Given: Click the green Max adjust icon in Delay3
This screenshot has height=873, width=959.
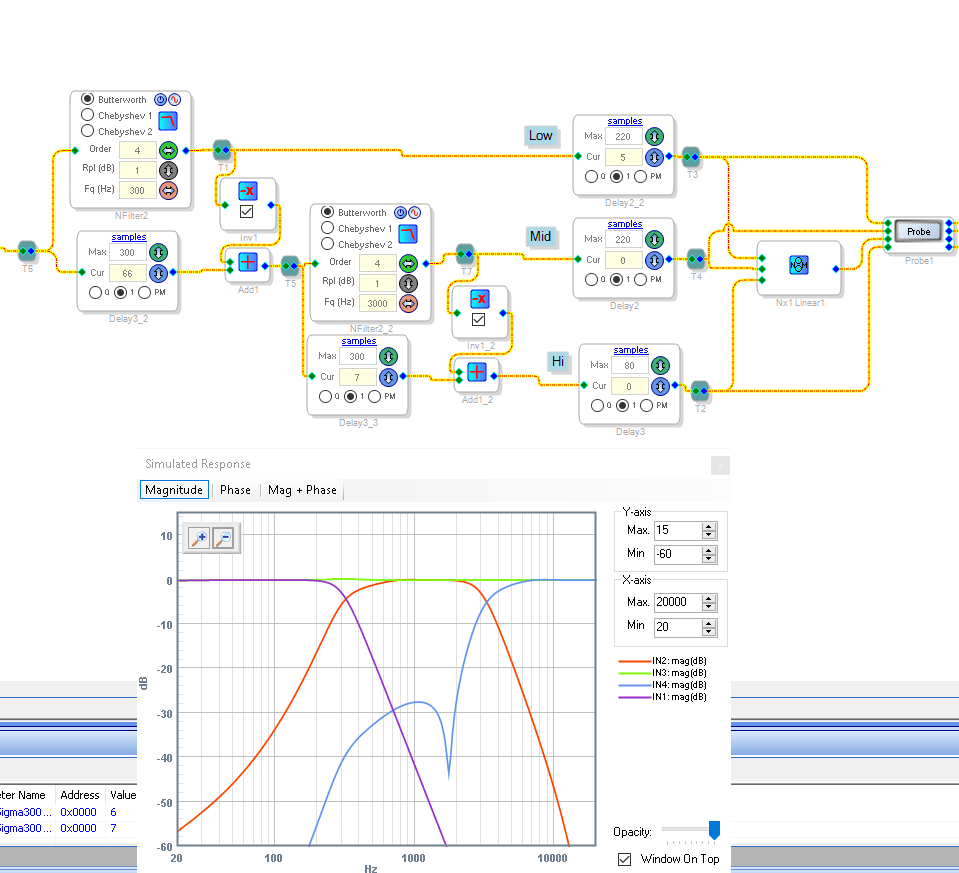Looking at the screenshot, I should point(660,365).
